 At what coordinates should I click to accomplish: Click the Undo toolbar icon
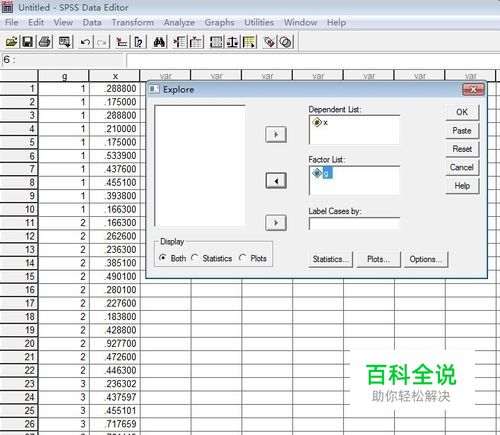[86, 42]
